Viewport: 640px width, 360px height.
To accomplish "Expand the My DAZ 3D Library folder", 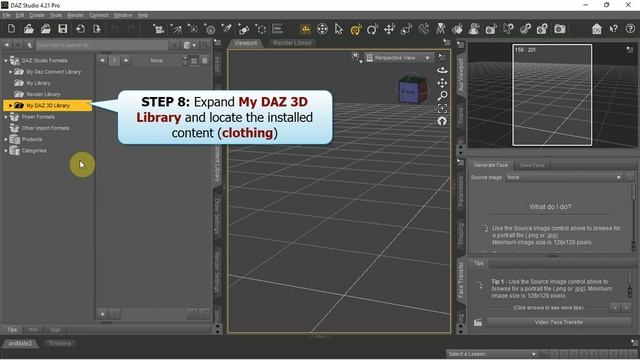I will pyautogui.click(x=11, y=106).
